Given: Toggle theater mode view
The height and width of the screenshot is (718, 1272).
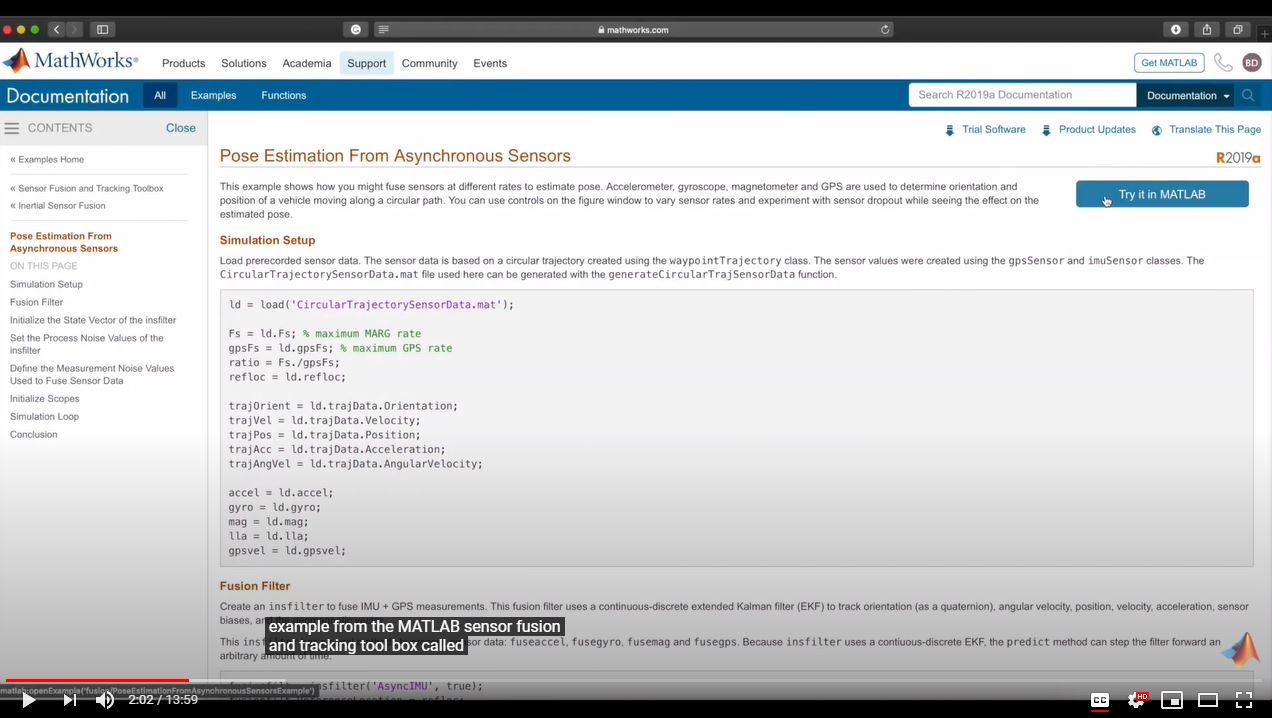Looking at the screenshot, I should (x=1208, y=700).
